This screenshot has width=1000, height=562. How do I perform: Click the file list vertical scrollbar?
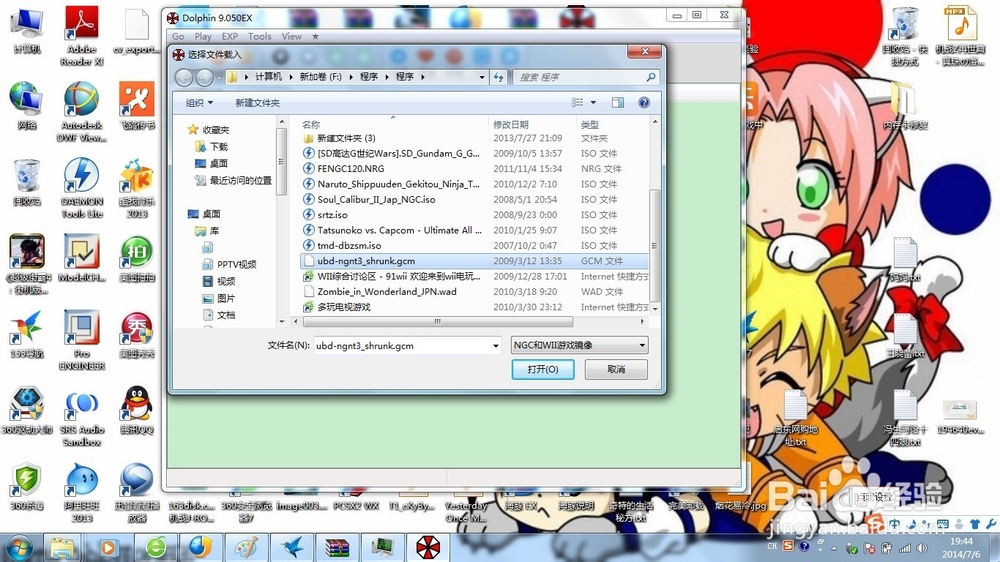tap(654, 246)
